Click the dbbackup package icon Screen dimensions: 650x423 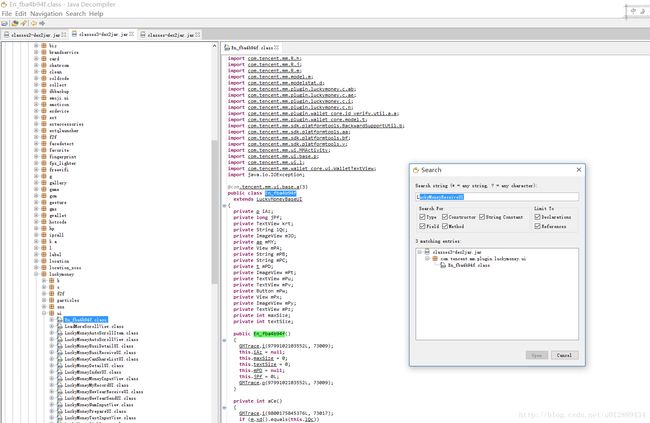tap(44, 91)
